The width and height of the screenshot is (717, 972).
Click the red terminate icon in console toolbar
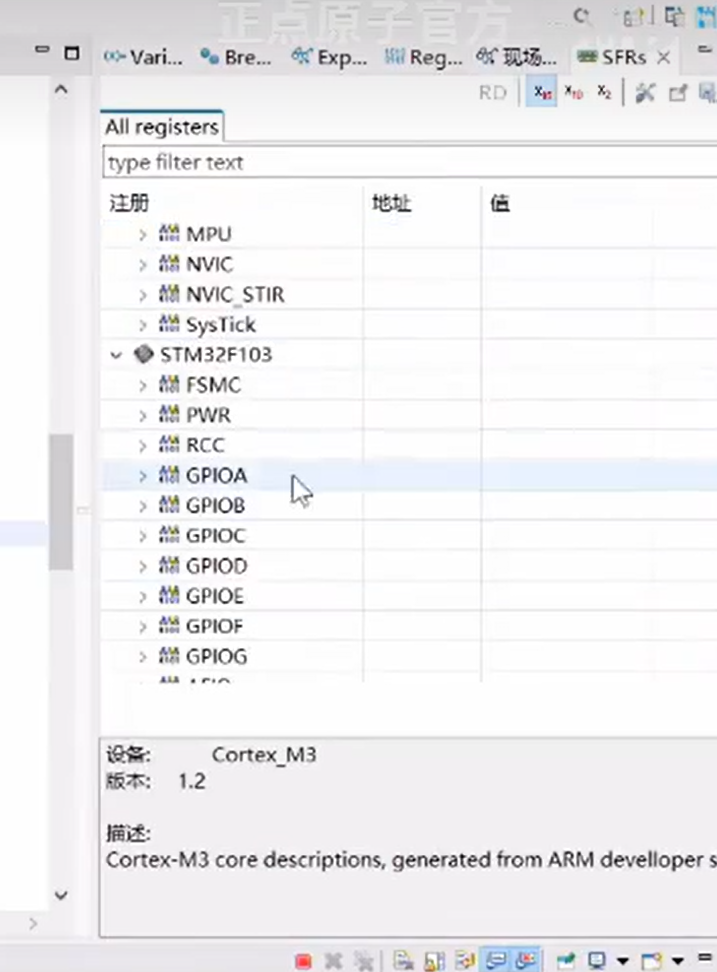pyautogui.click(x=304, y=961)
